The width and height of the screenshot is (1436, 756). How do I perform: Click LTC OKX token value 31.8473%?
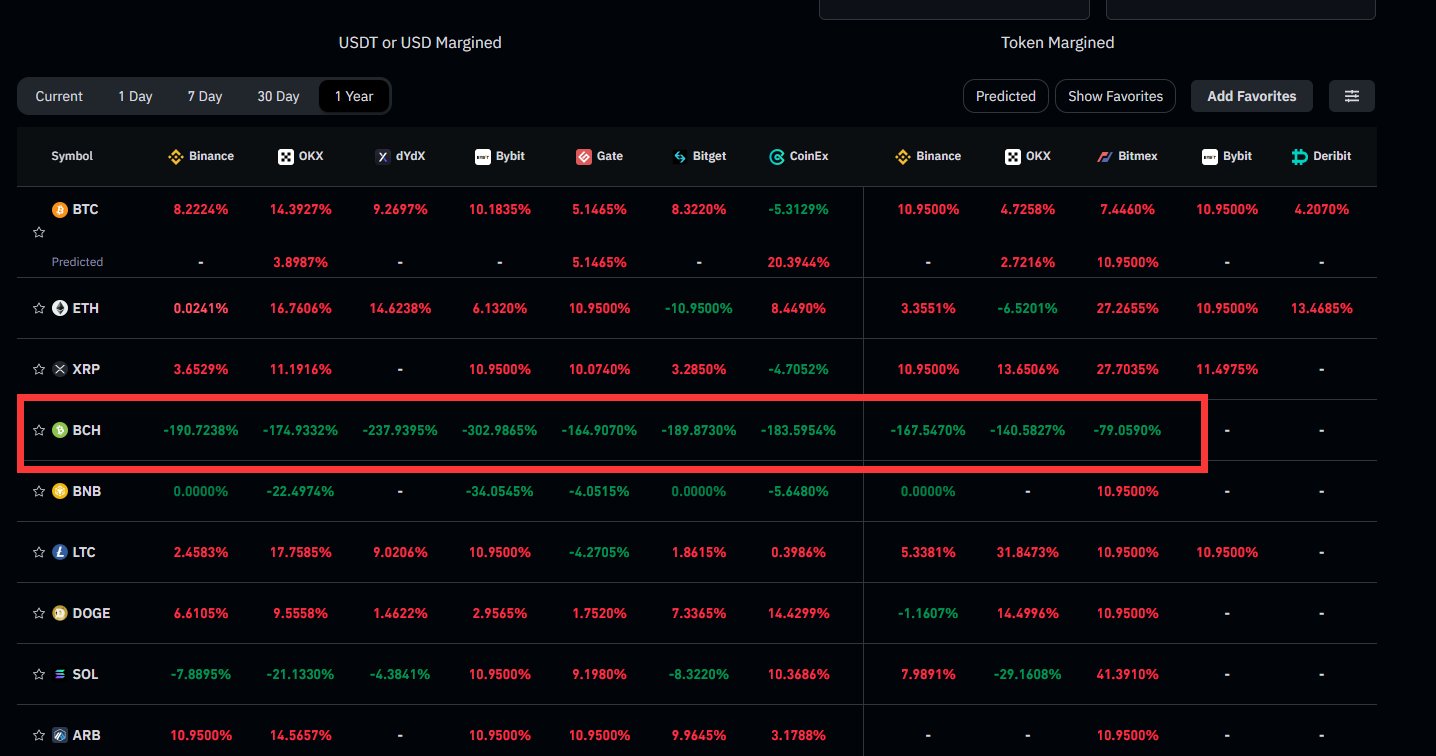pos(1028,552)
